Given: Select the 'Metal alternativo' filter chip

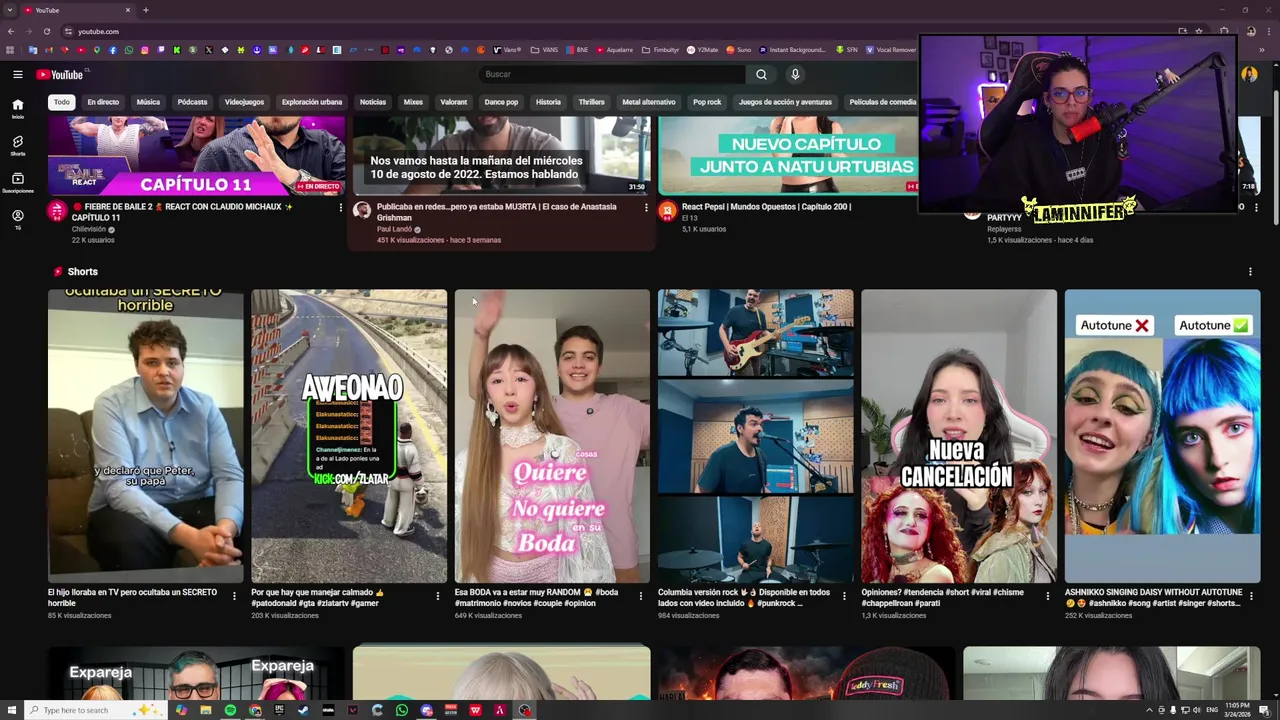Looking at the screenshot, I should pos(649,102).
